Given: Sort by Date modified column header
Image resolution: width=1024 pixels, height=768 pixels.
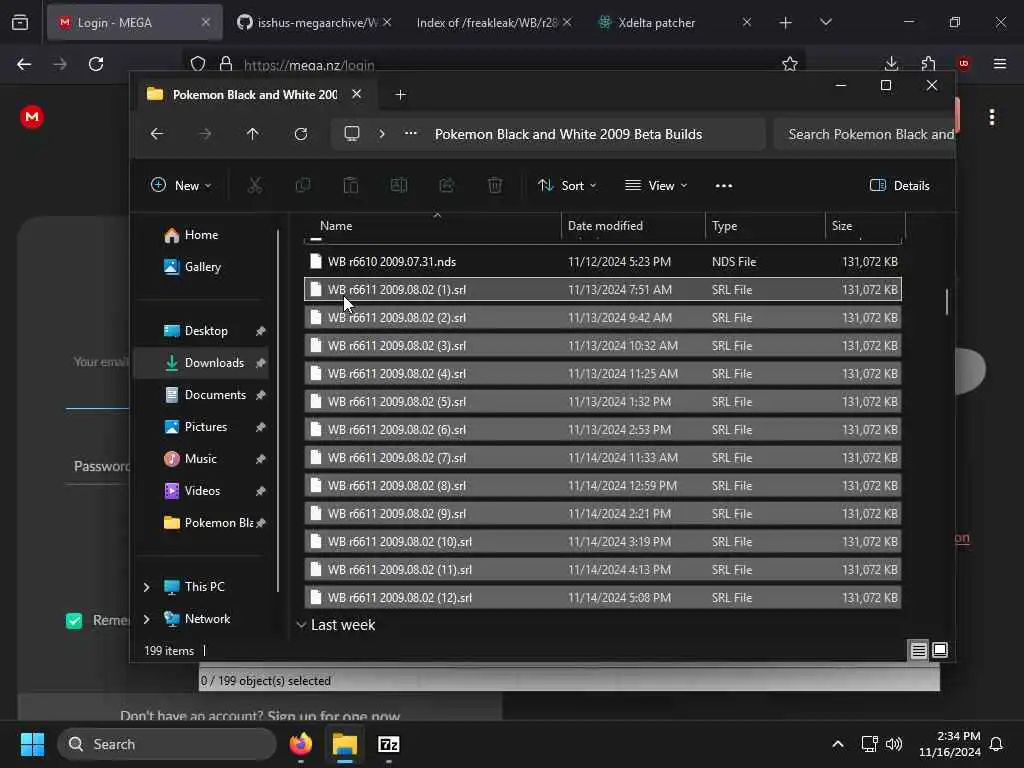Looking at the screenshot, I should (632, 226).
